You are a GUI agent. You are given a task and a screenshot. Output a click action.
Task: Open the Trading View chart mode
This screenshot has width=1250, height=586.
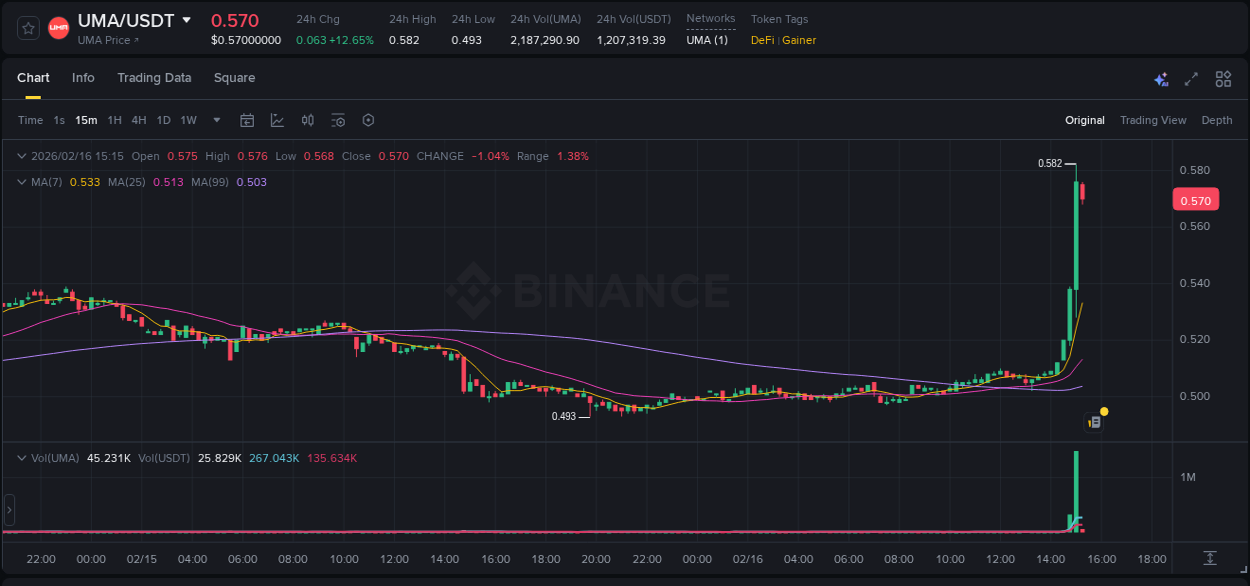(1153, 120)
